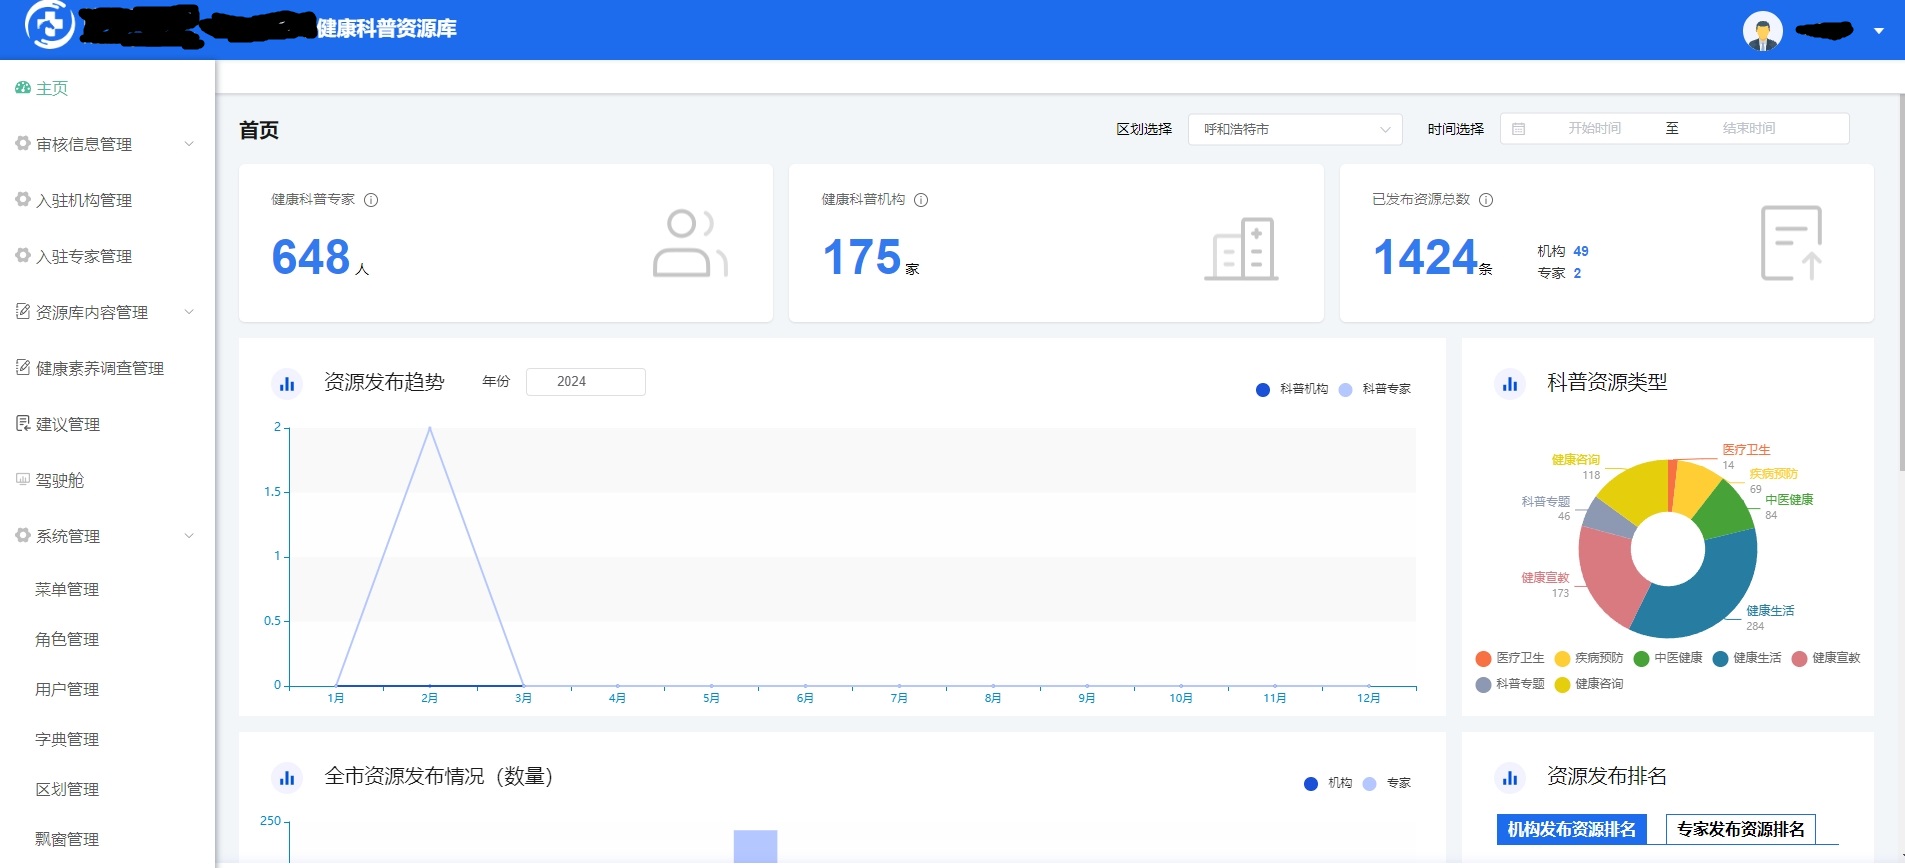Toggle 科普专题 legend in pie chart
1905x868 pixels.
(1510, 684)
